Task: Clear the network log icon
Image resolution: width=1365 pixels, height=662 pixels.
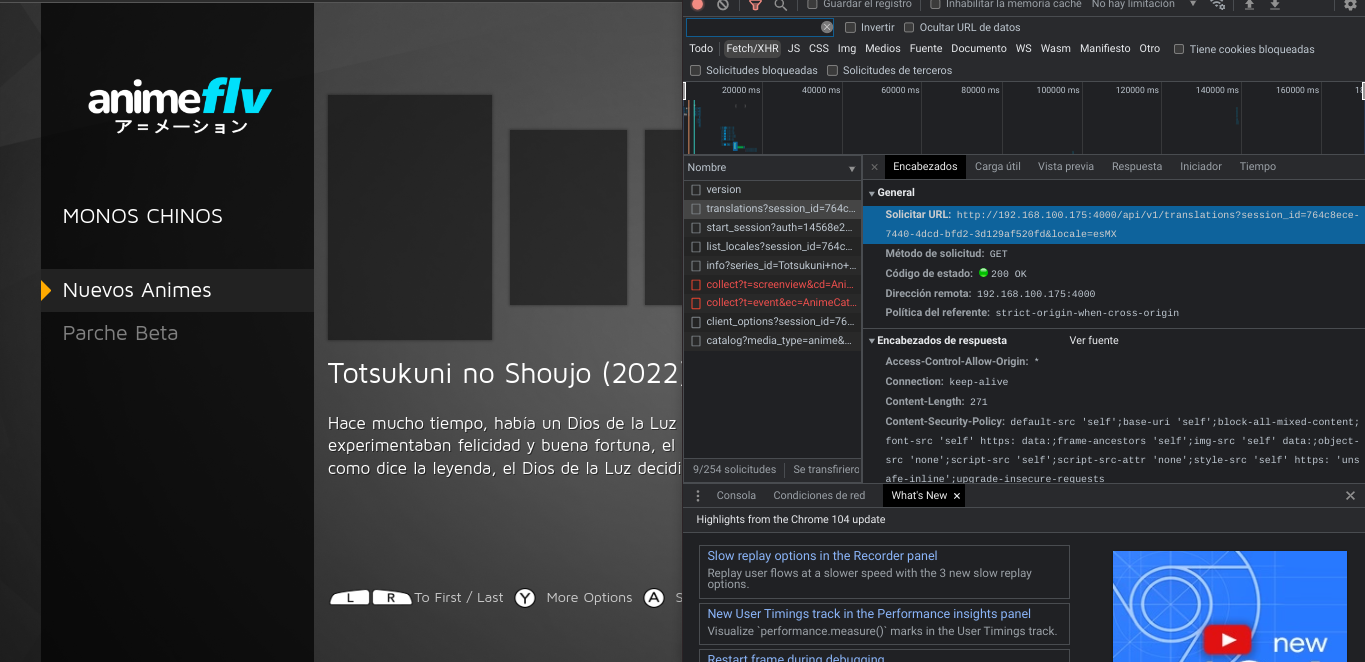Action: click(723, 4)
